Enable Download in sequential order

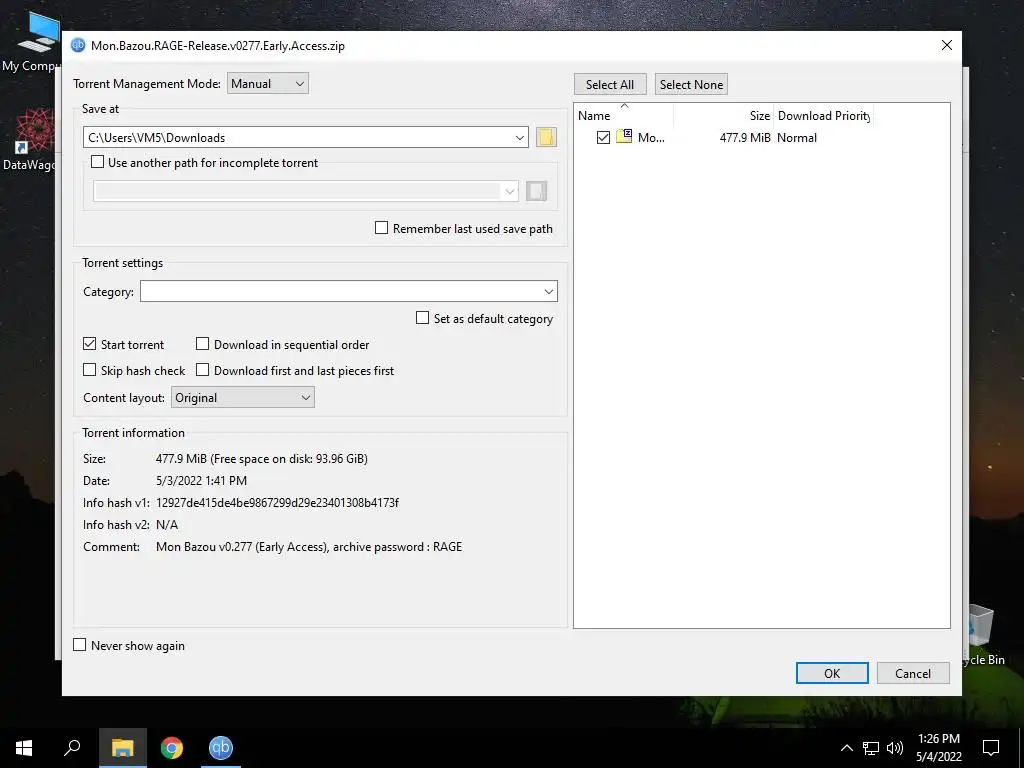tap(202, 344)
